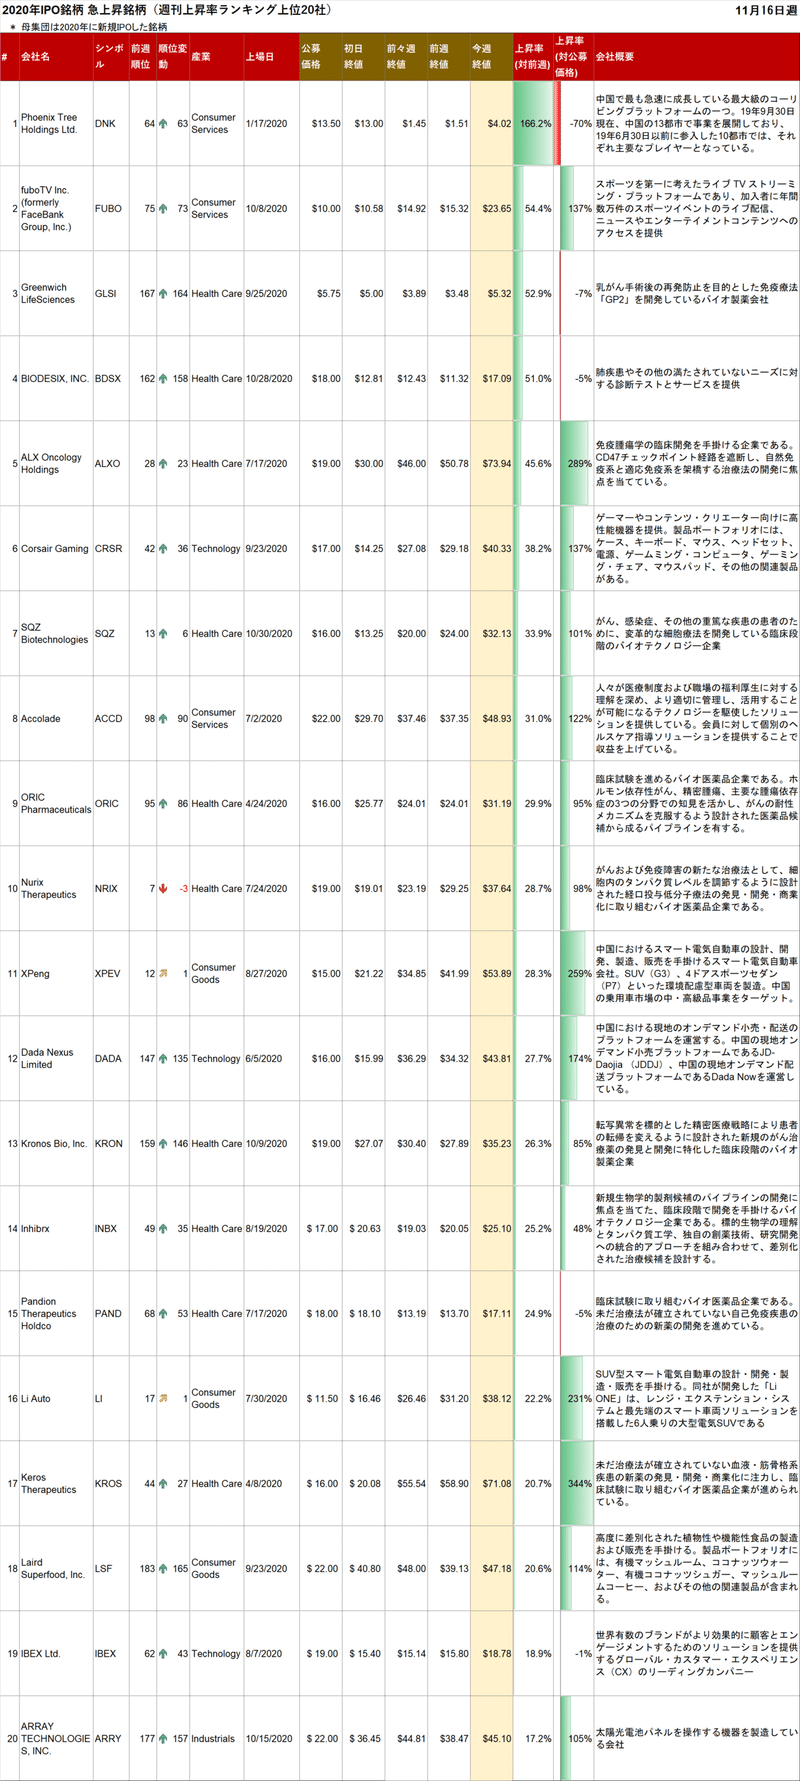Click green up arrow in ORIC Pharmaceuticals row
Viewport: 800px width, 1781px height.
(163, 804)
